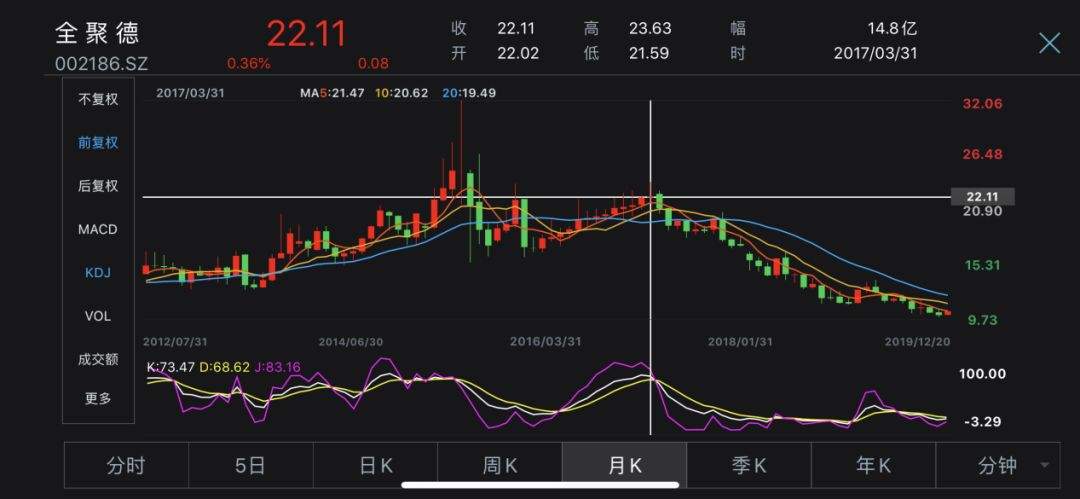Select 前复权 price adjustment option

pos(98,142)
